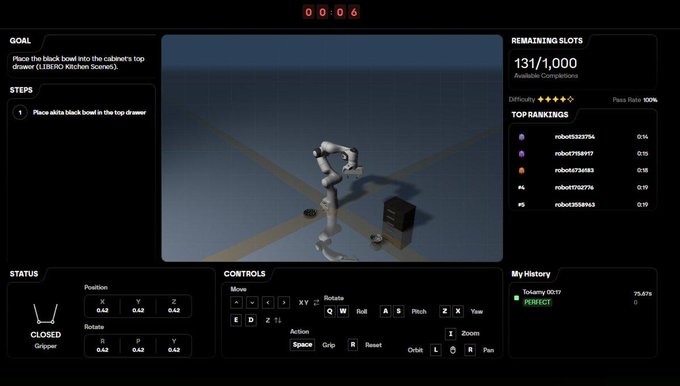Click the Pass Rate 100% text

[635, 100]
